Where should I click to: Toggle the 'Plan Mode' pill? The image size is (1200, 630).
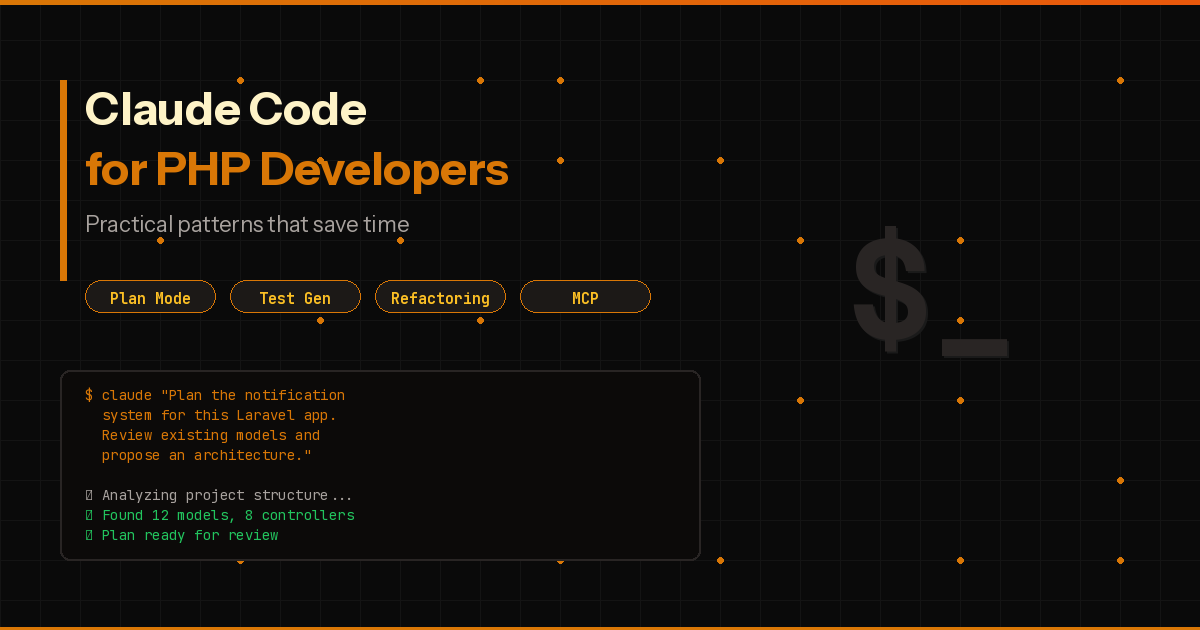[150, 296]
